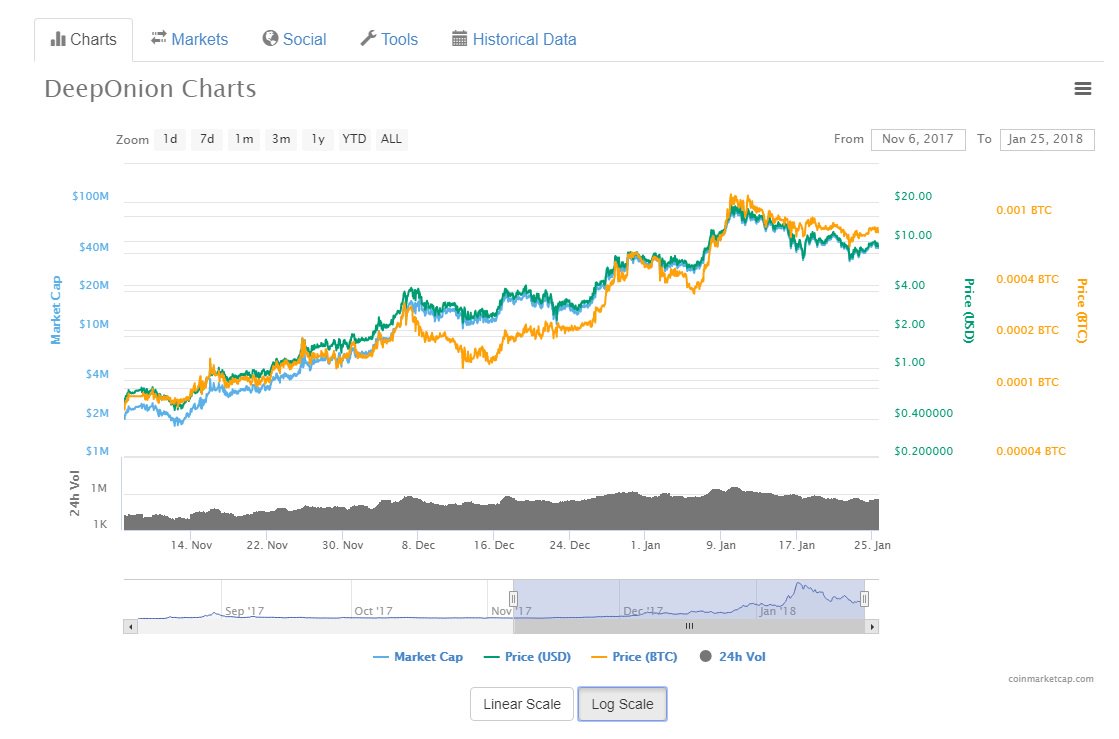This screenshot has height=739, width=1119.
Task: Click the Market Cap axis title
Action: click(56, 310)
